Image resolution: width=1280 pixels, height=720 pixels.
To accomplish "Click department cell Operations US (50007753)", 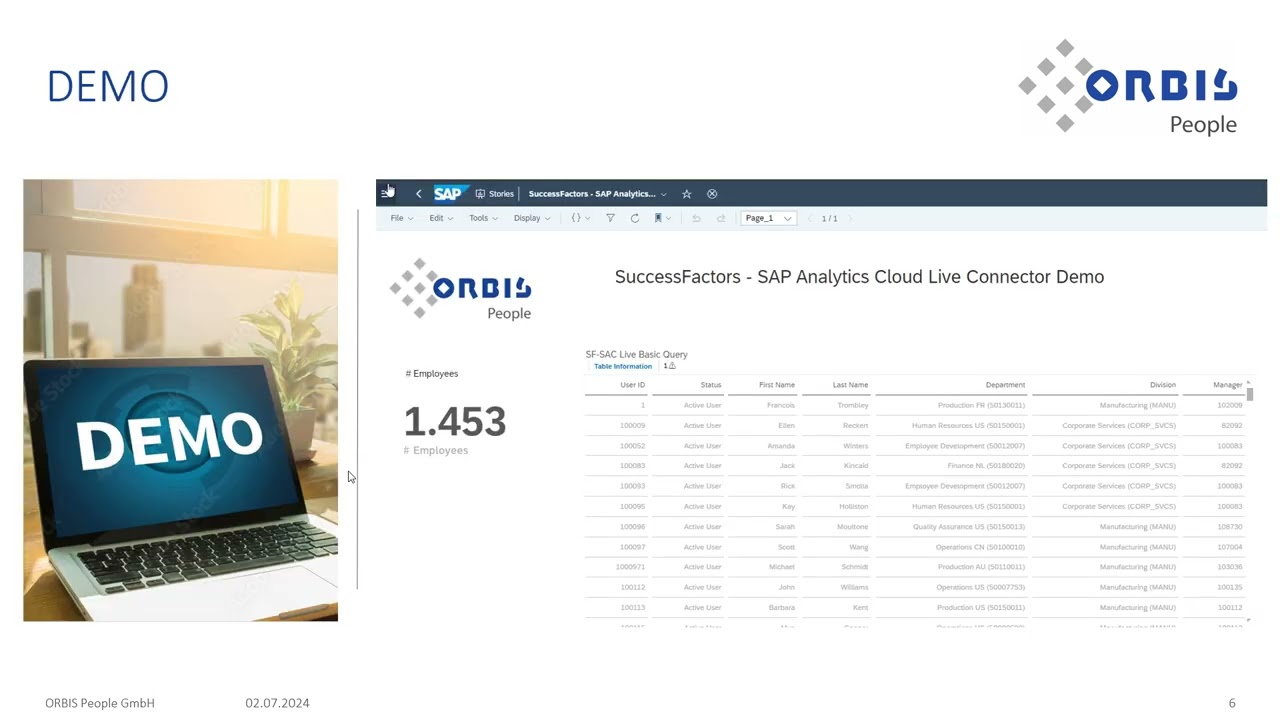I will coord(981,587).
